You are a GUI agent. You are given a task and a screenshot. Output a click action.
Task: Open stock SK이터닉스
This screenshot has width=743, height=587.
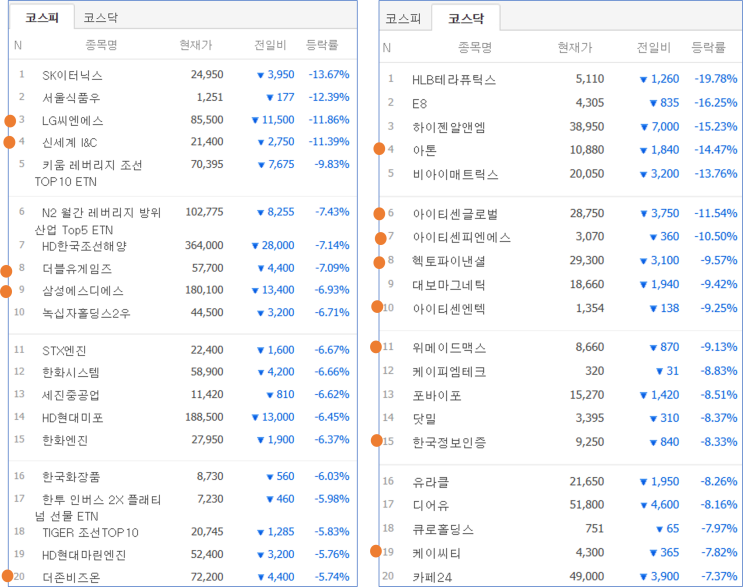pyautogui.click(x=72, y=75)
